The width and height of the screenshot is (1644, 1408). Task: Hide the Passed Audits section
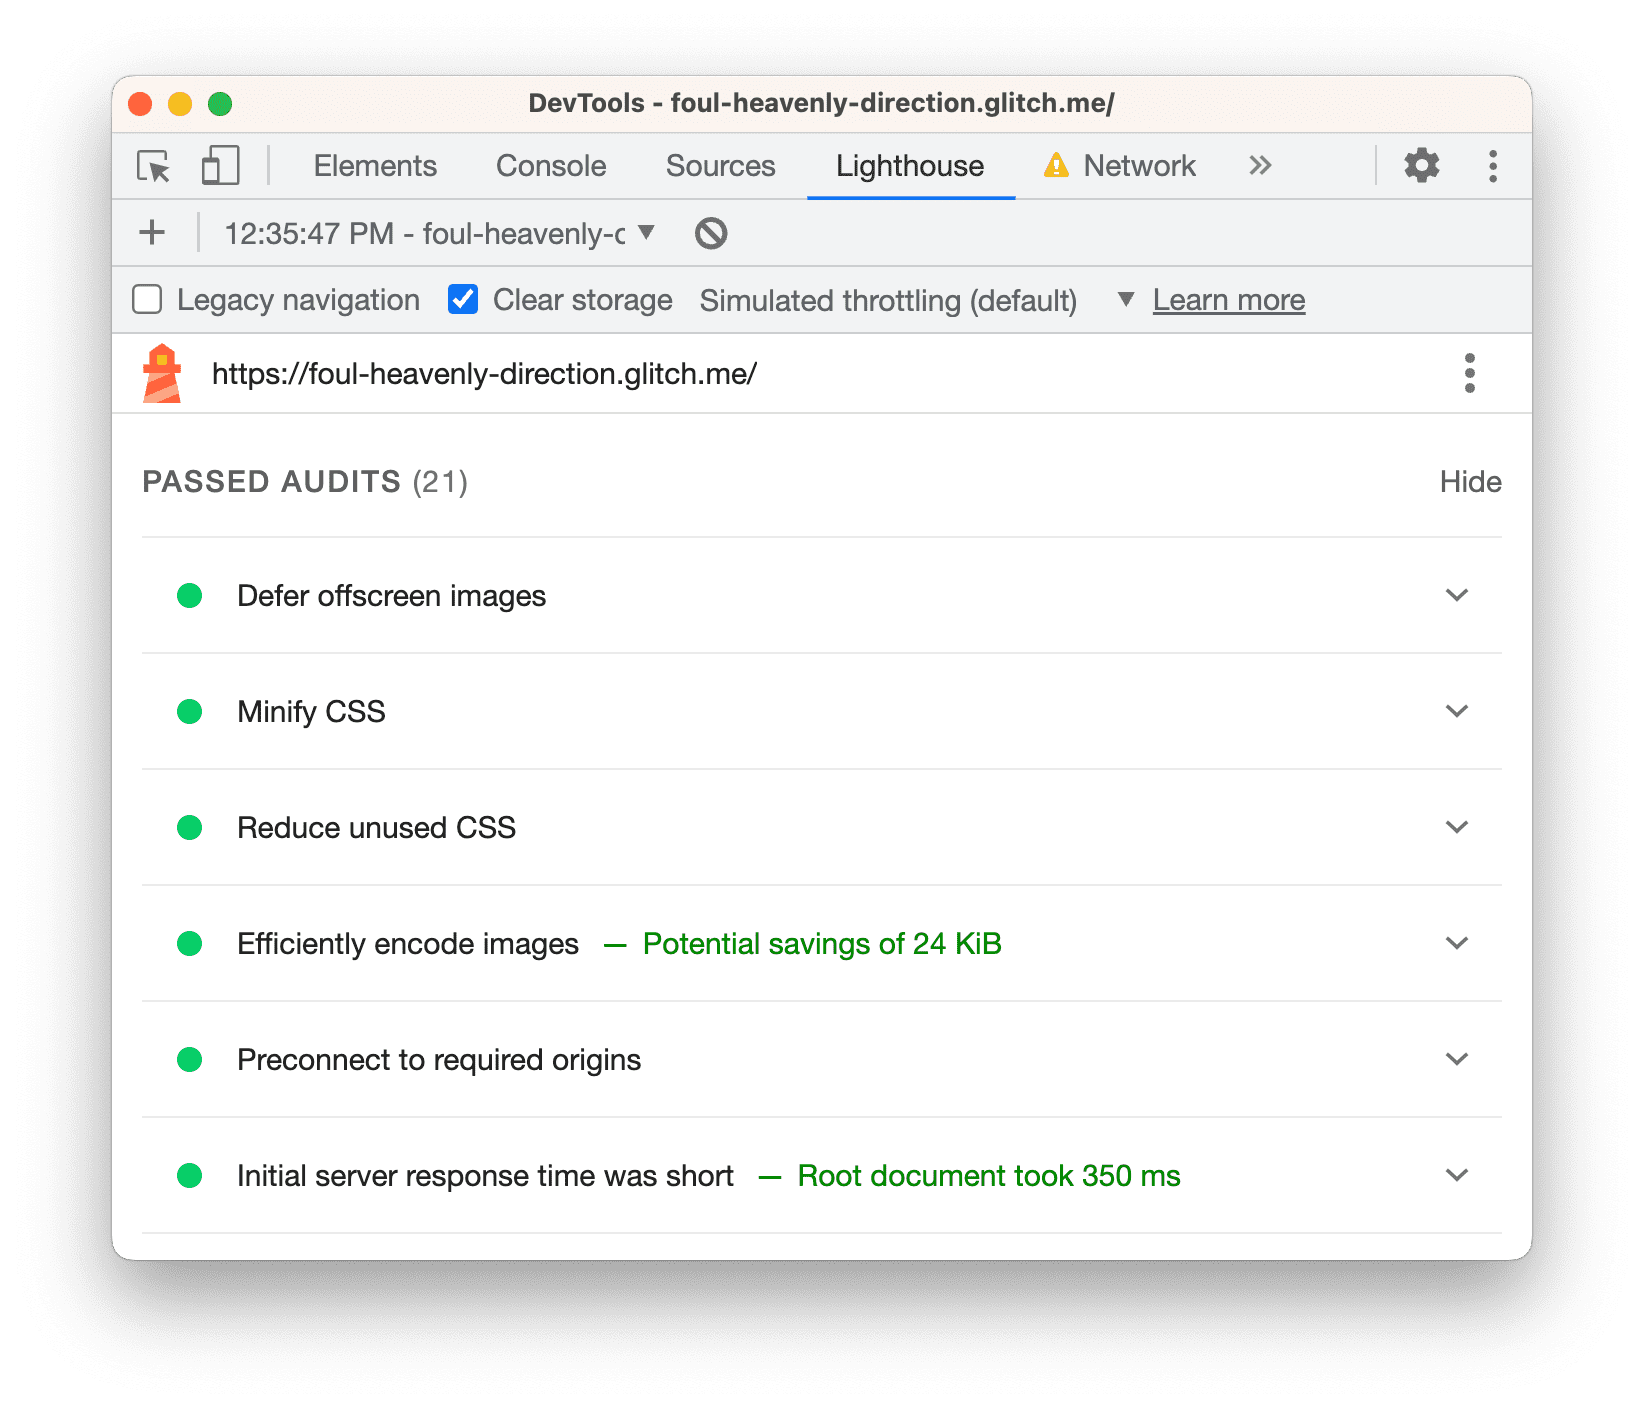[x=1470, y=482]
